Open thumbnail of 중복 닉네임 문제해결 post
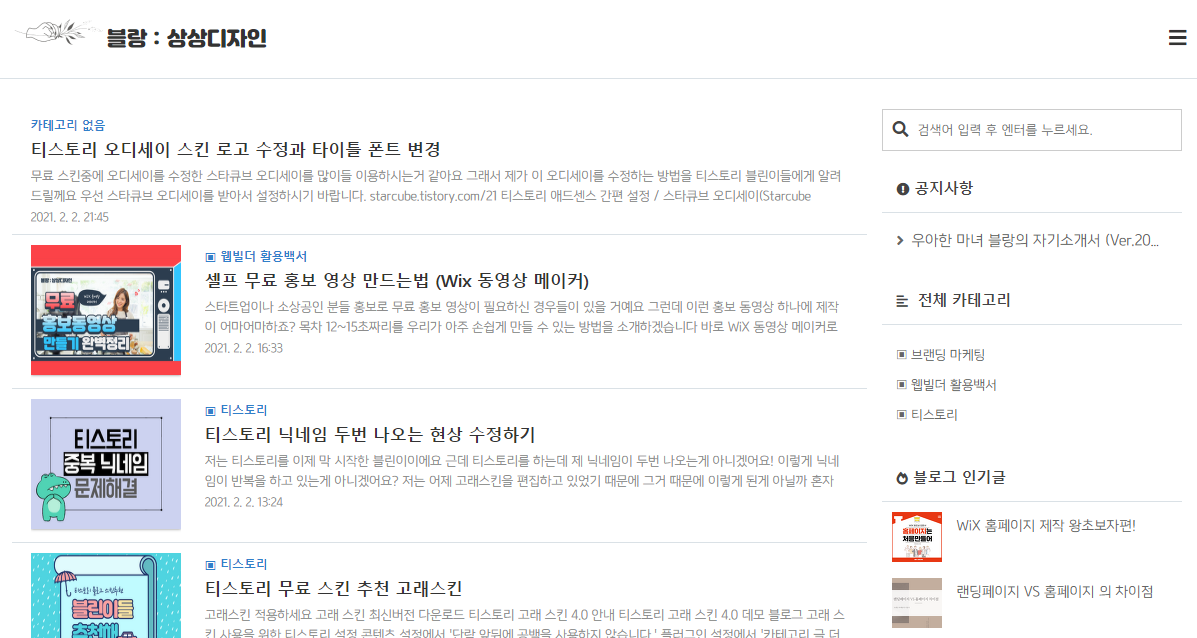This screenshot has height=638, width=1197. 106,464
